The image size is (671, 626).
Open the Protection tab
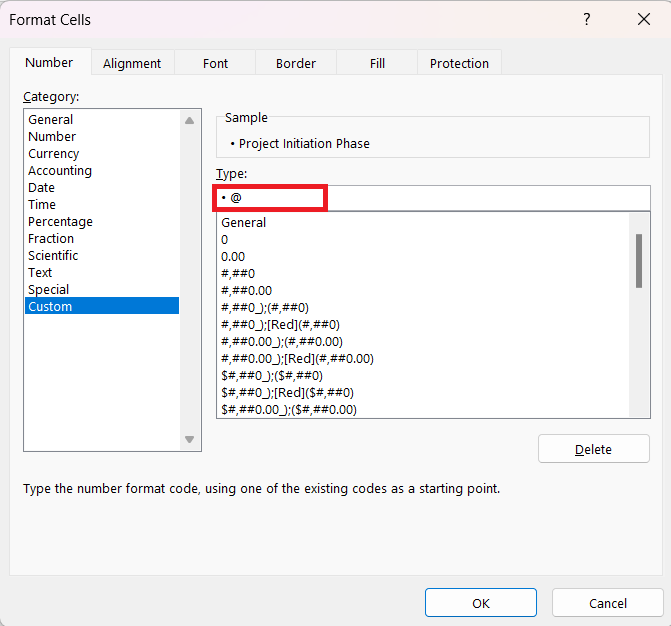[459, 63]
